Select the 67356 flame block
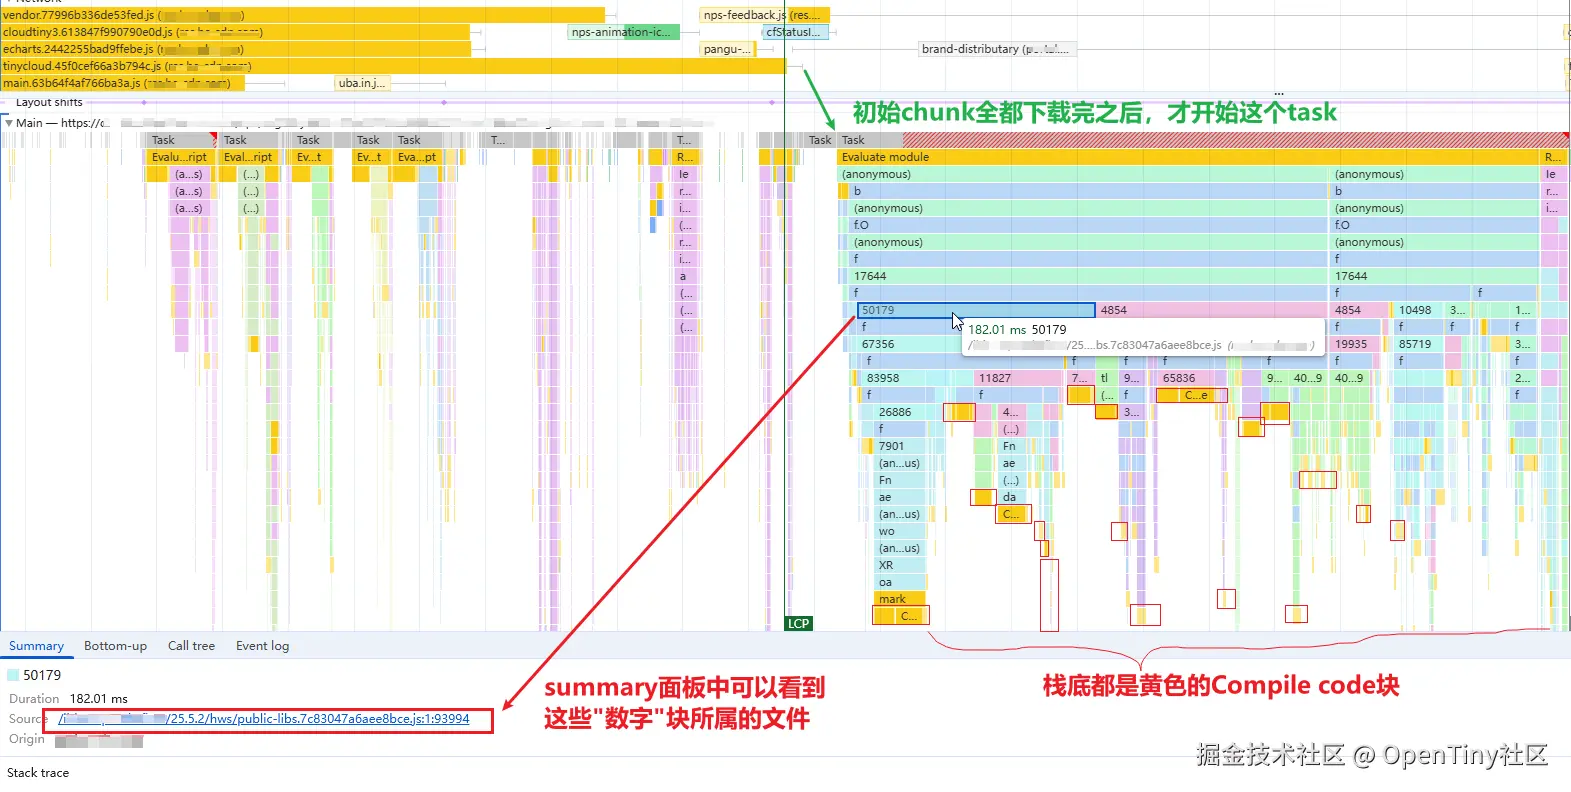The width and height of the screenshot is (1571, 792). pos(908,344)
